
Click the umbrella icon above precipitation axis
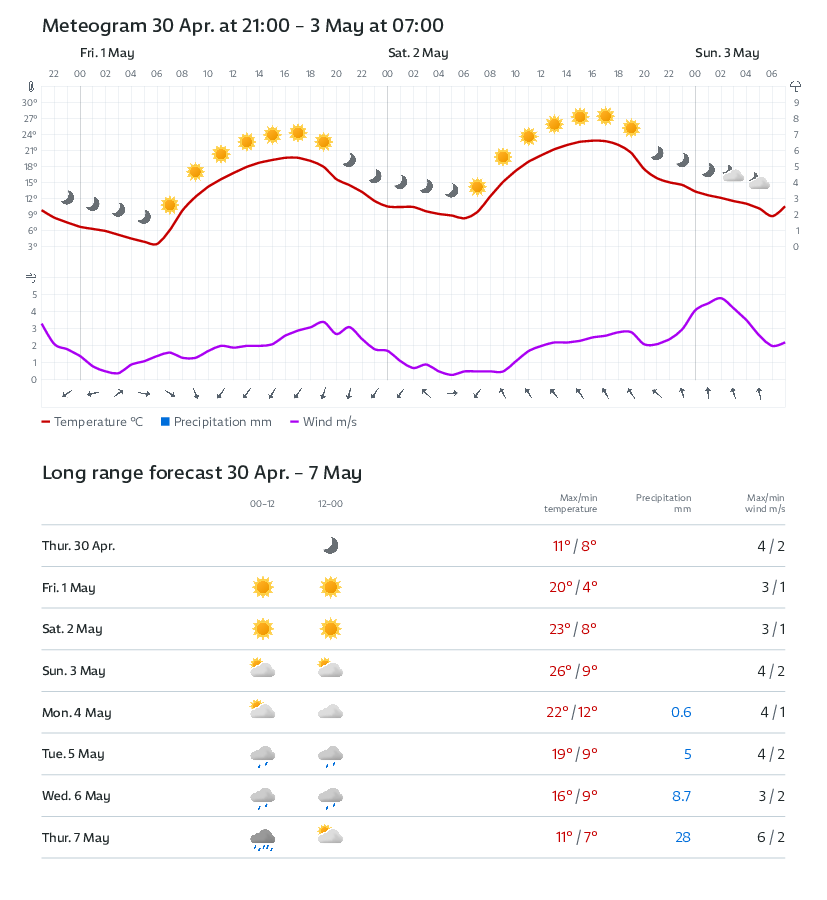(x=796, y=87)
